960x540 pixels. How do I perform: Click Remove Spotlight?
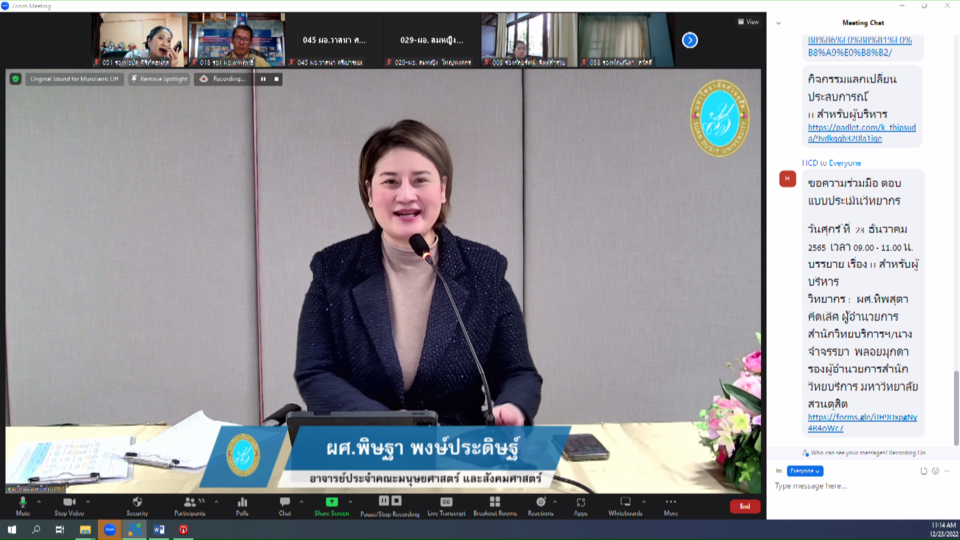159,79
